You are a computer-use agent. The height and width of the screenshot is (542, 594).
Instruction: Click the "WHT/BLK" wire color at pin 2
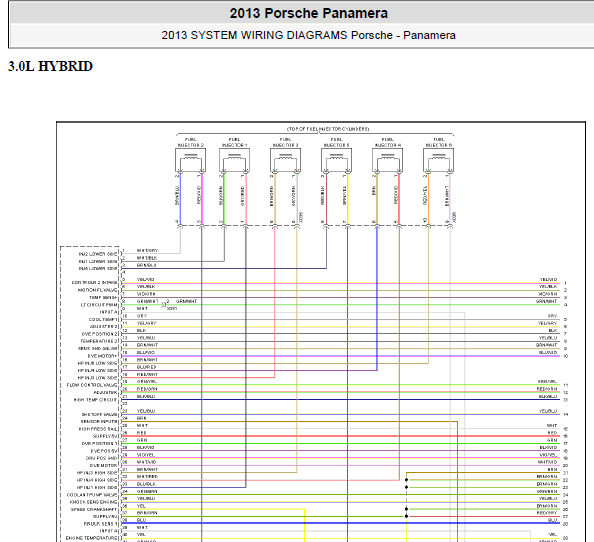[147, 258]
